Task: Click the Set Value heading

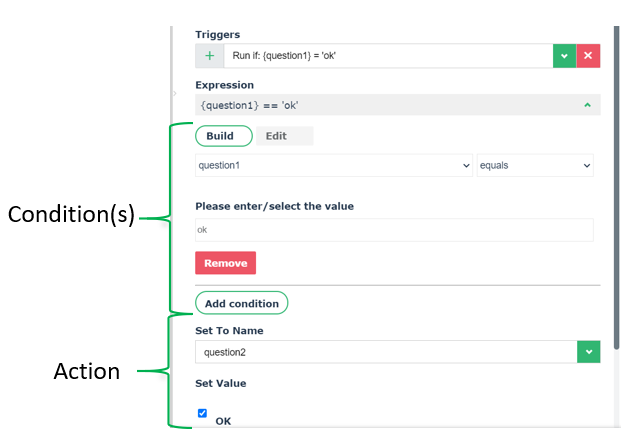Action: pyautogui.click(x=220, y=383)
